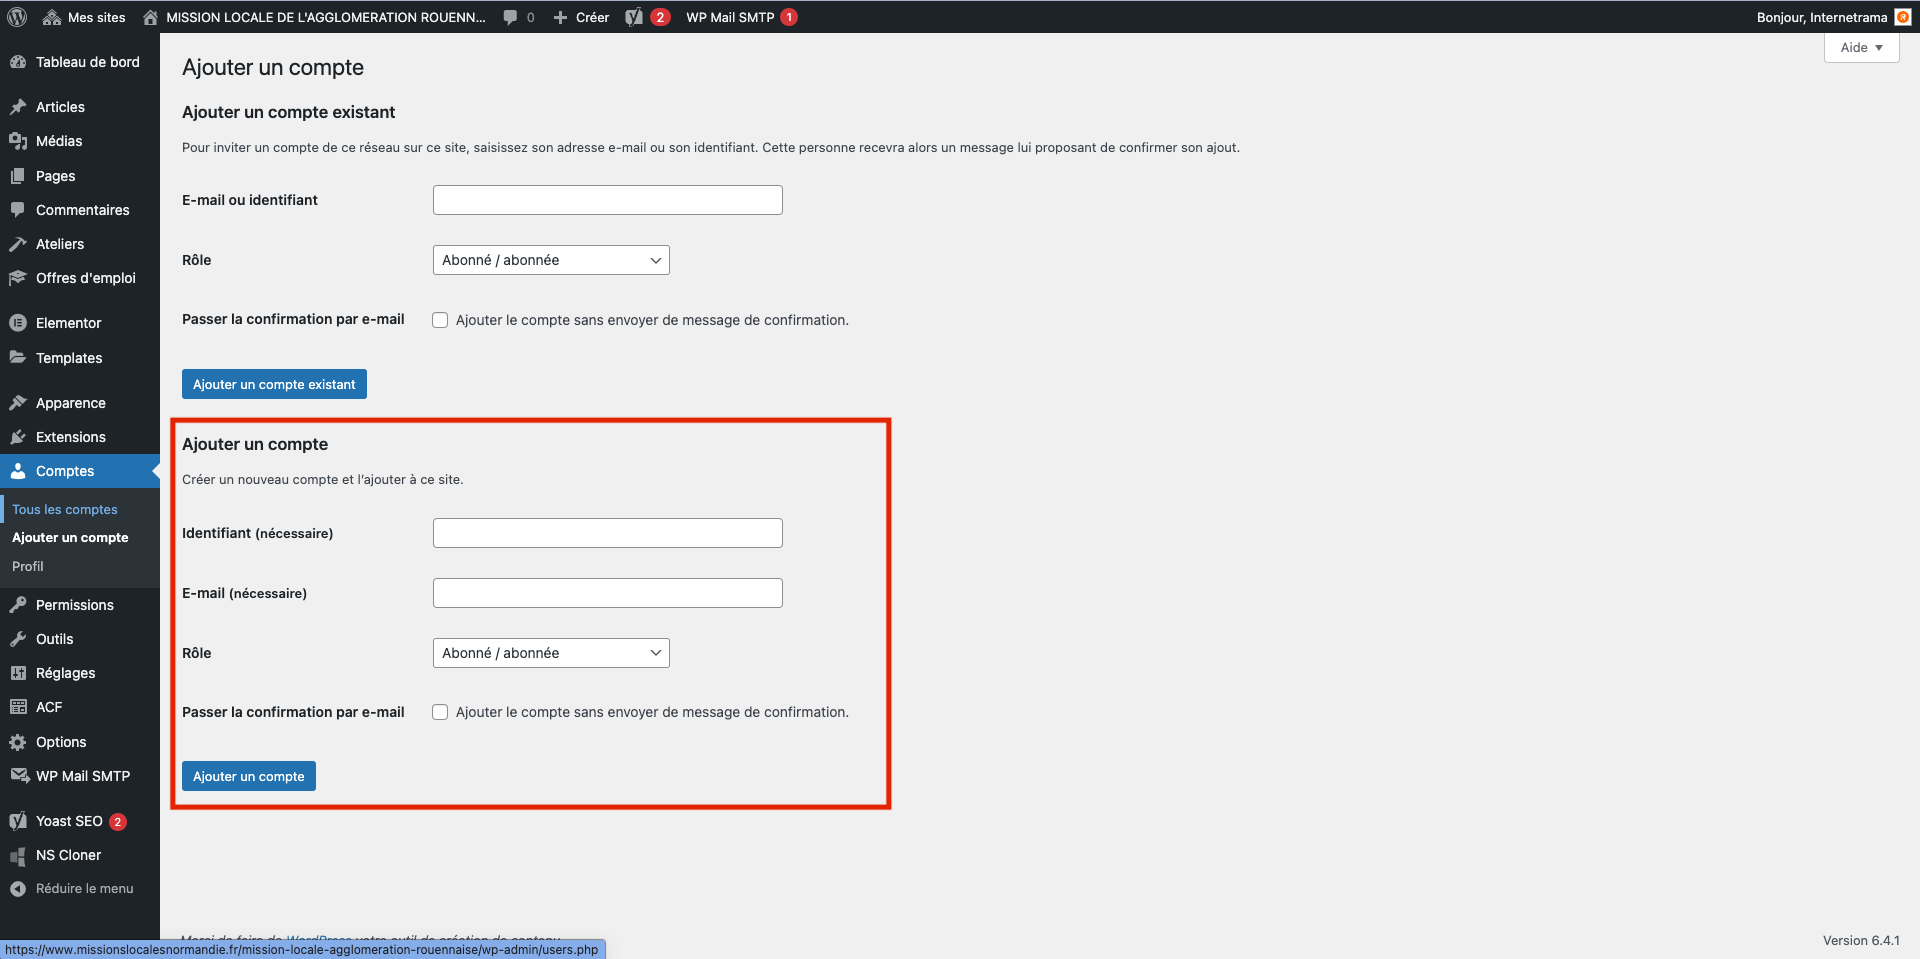Click the NS Cloner icon in sidebar
1920x959 pixels.
pyautogui.click(x=18, y=856)
